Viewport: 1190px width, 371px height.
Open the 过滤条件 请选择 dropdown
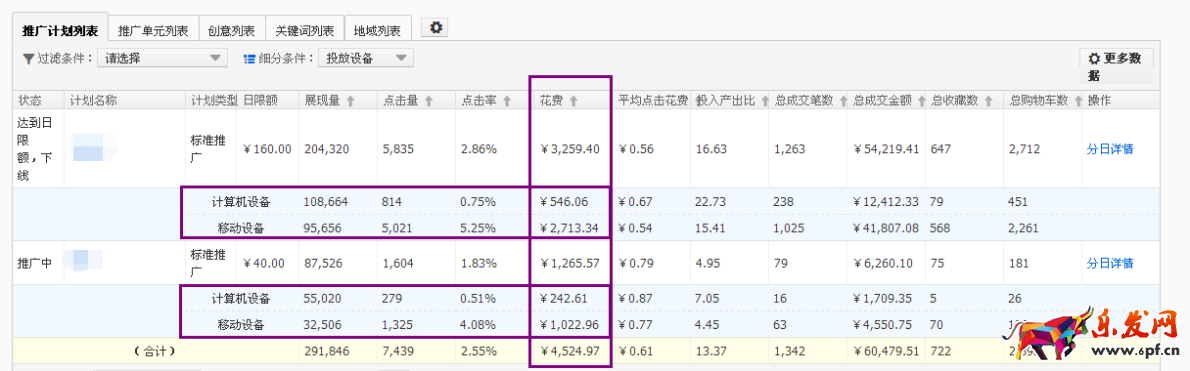pyautogui.click(x=162, y=58)
